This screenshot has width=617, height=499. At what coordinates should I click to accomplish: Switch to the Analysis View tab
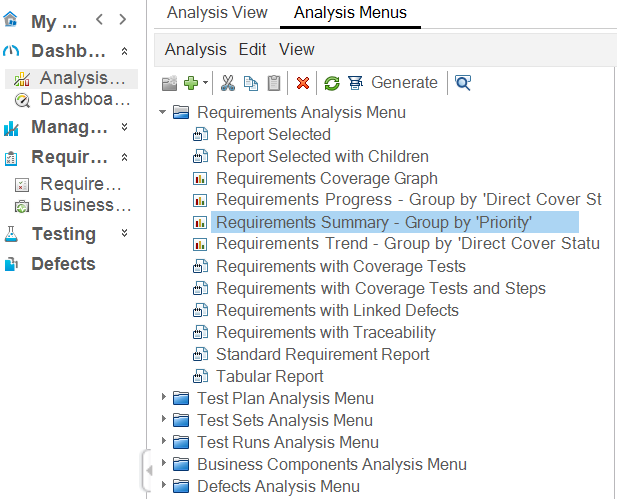click(x=217, y=13)
